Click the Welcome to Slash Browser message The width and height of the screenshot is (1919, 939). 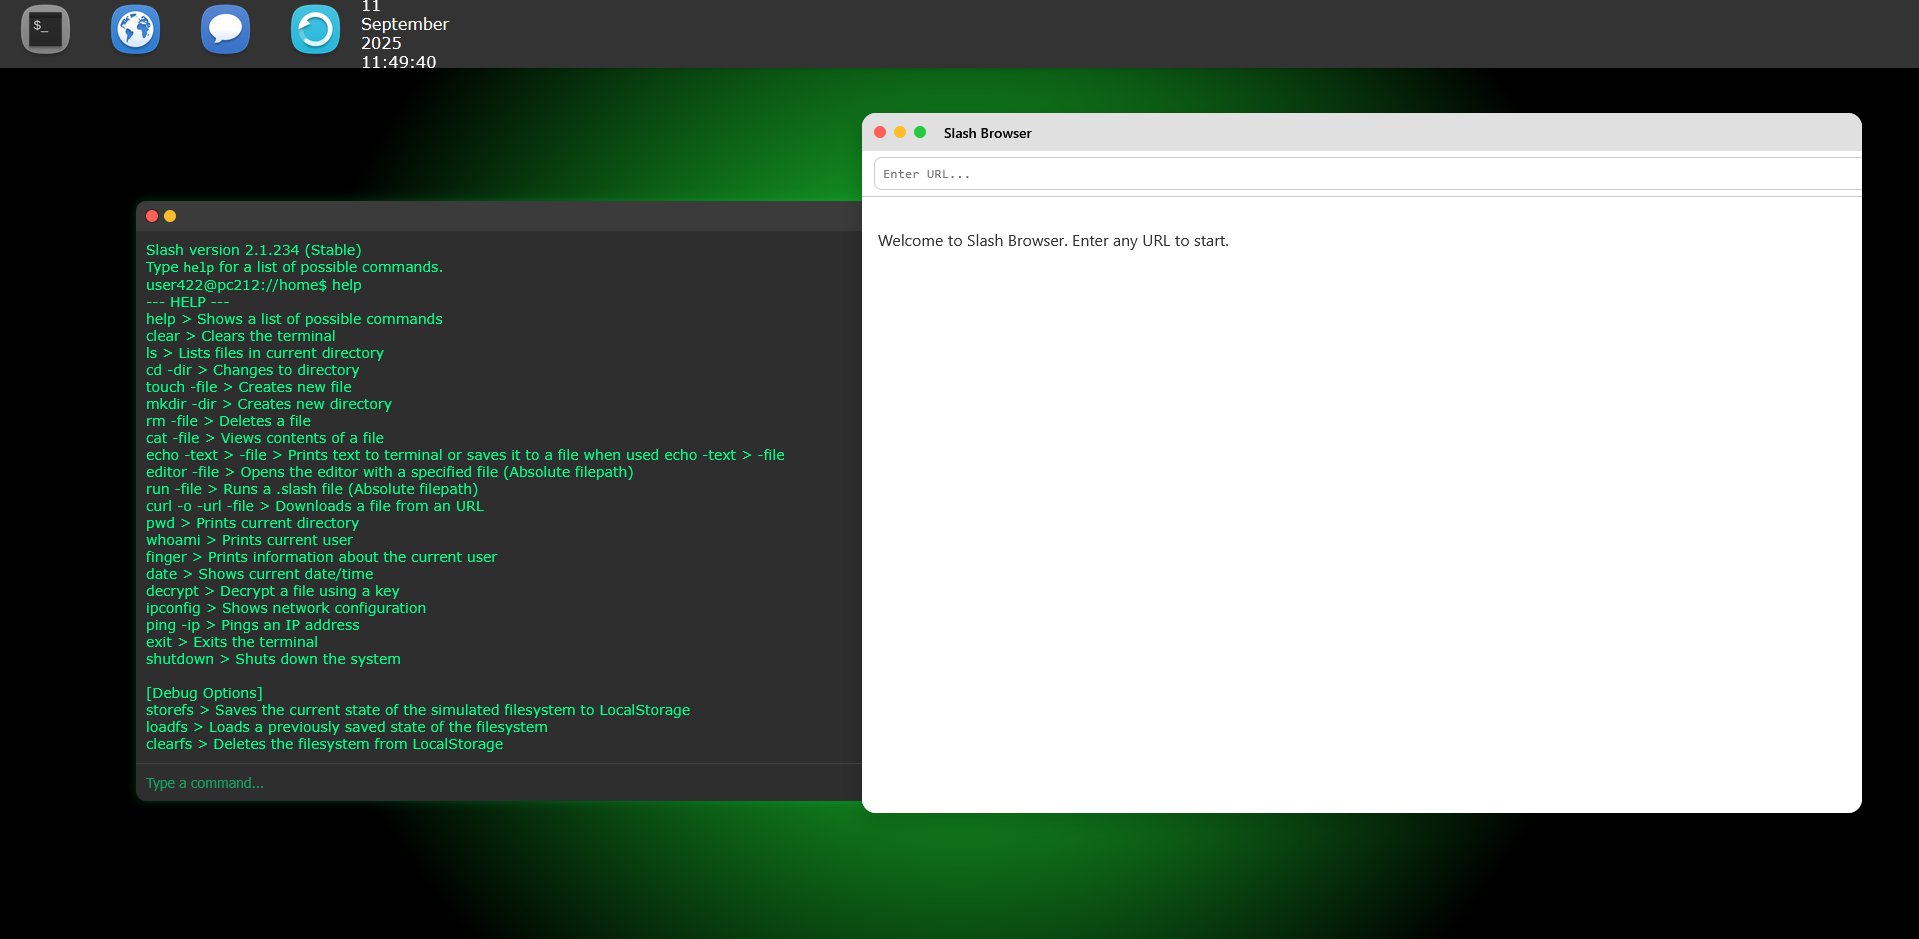(x=1053, y=240)
